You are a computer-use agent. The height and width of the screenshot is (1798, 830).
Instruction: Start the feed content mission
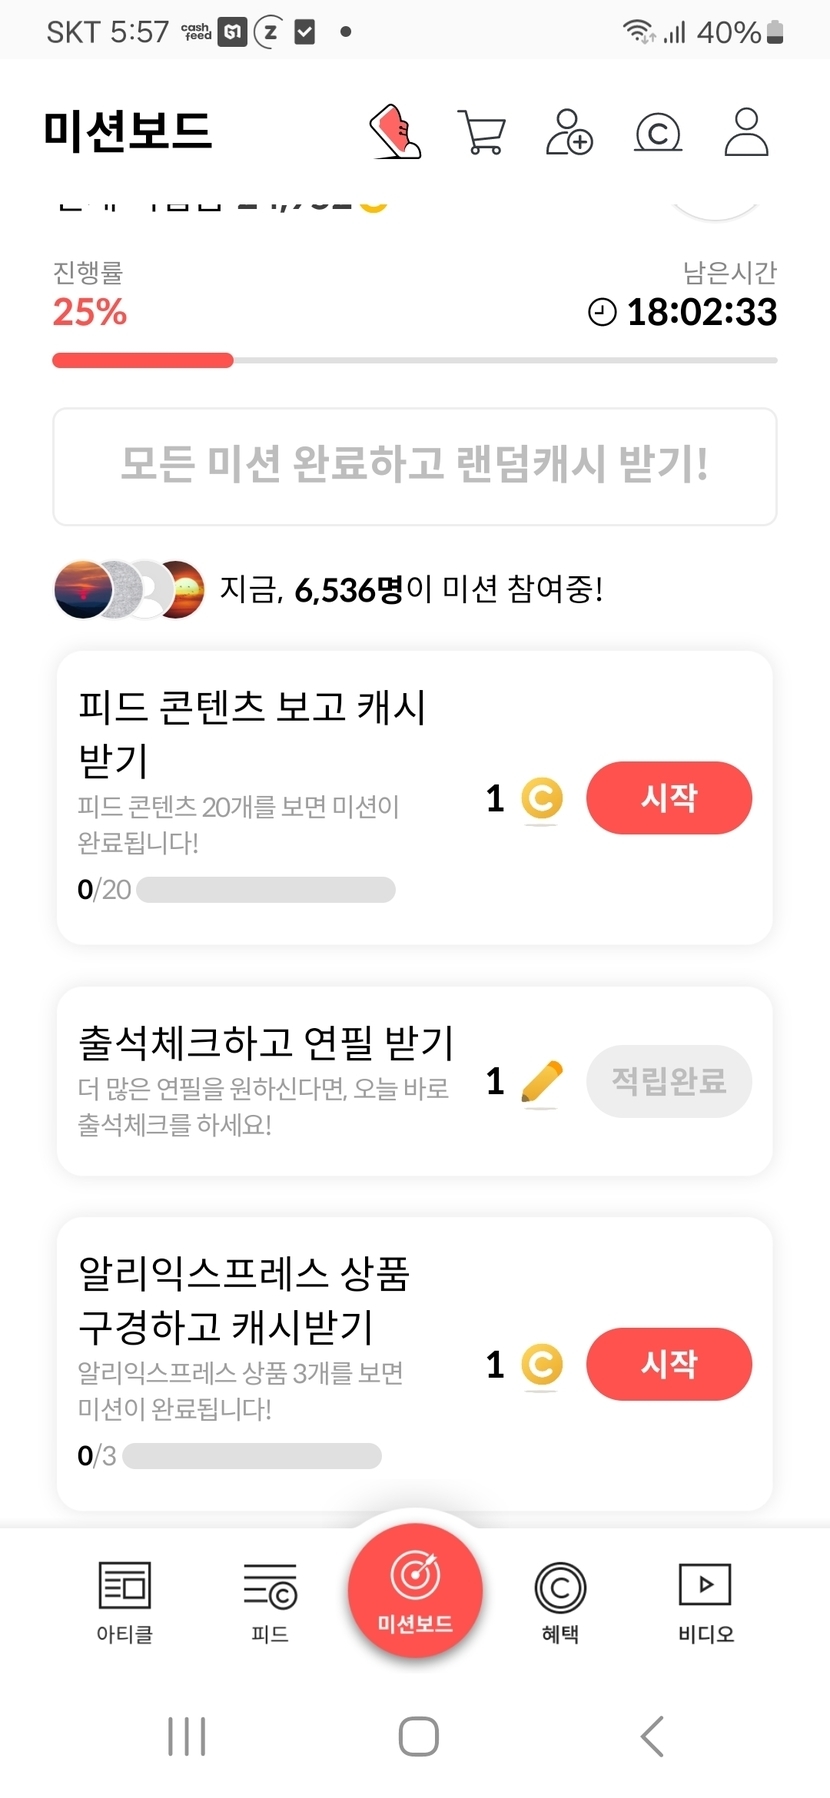(668, 798)
